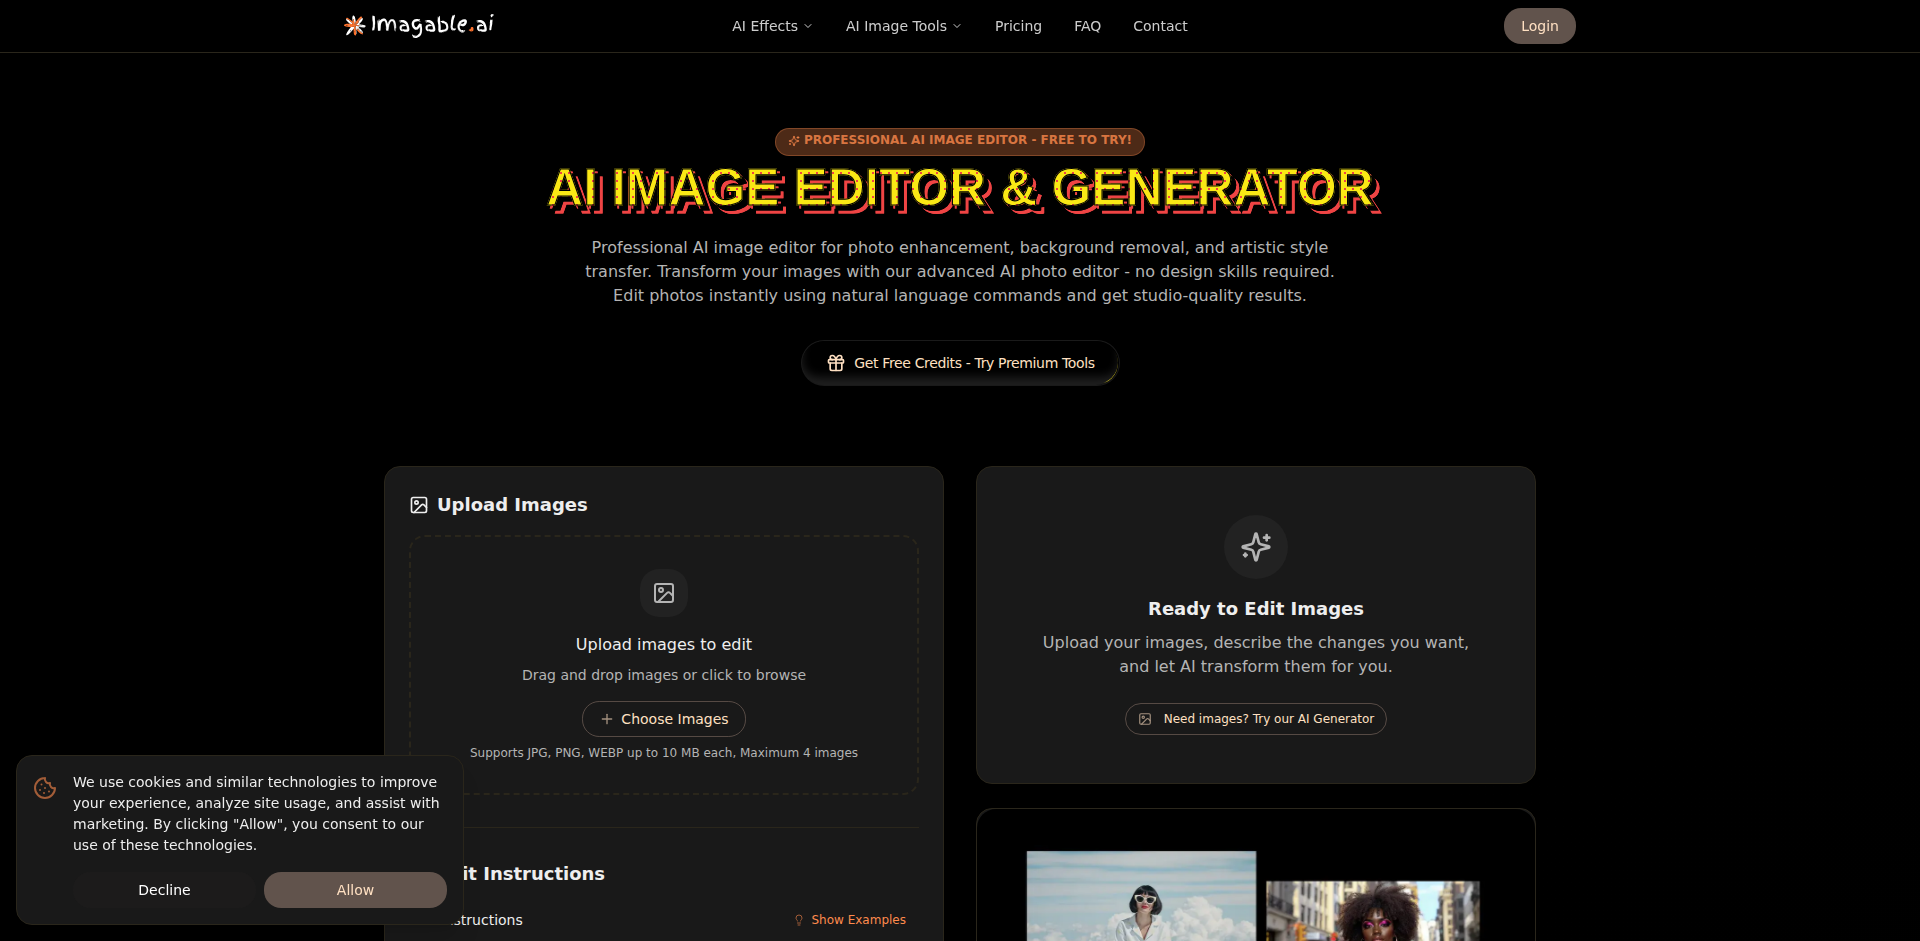The height and width of the screenshot is (941, 1920).
Task: Expand the AI Image Tools menu
Action: click(903, 26)
